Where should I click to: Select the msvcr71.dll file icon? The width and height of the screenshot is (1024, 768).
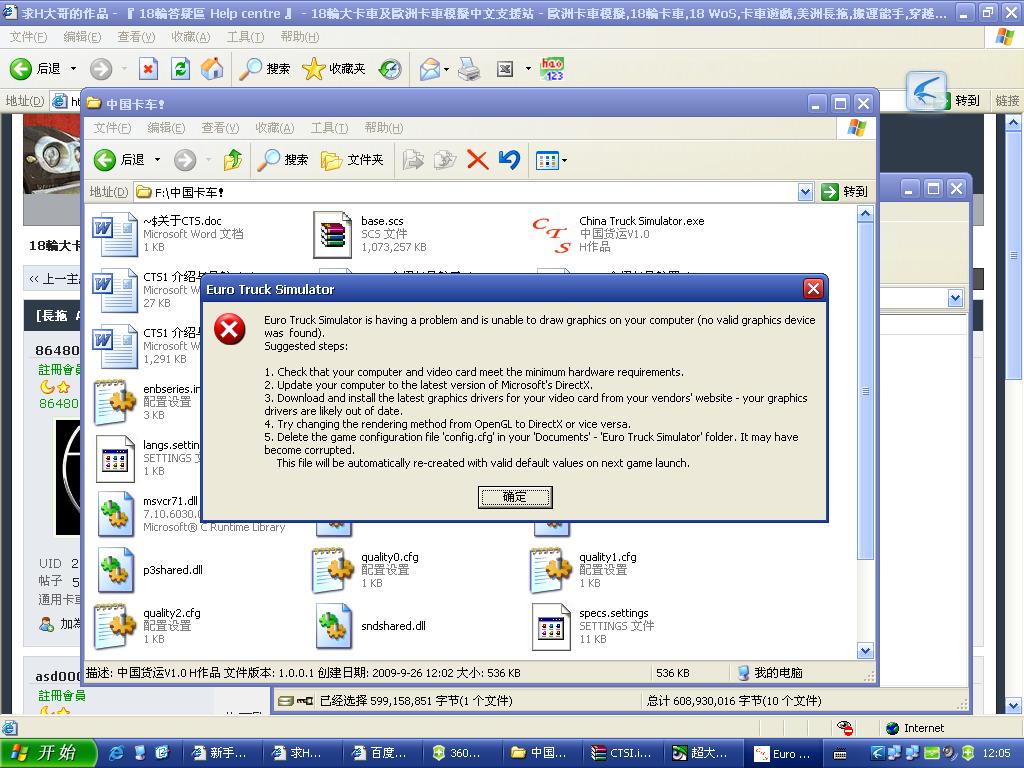coord(116,514)
